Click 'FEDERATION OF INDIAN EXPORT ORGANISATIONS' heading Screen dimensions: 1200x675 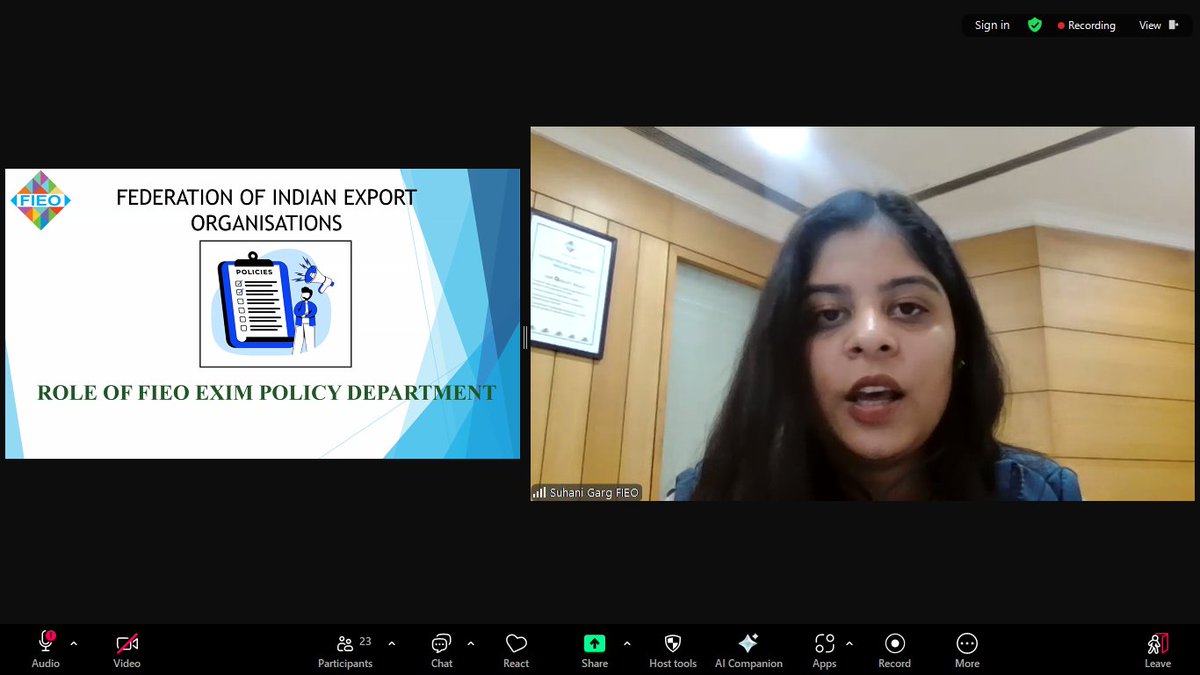coord(266,210)
